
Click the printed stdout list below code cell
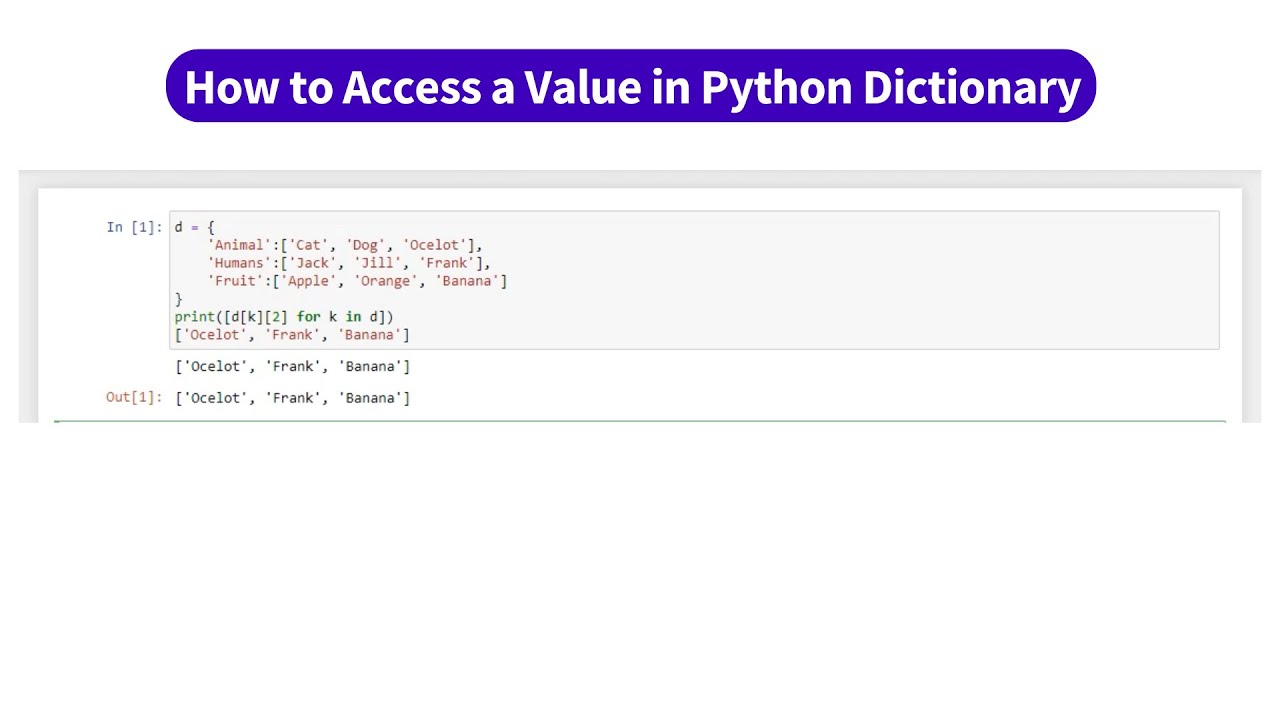(292, 366)
